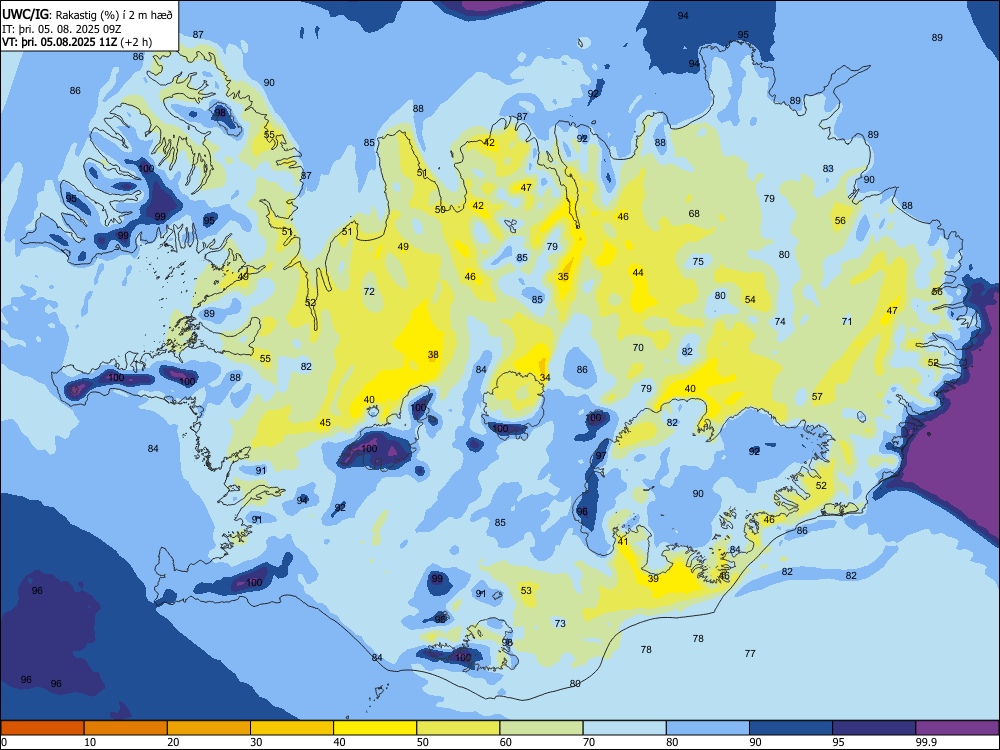Click the amber 20–30 legend swatch
Viewport: 1000px width, 750px height.
pyautogui.click(x=209, y=728)
